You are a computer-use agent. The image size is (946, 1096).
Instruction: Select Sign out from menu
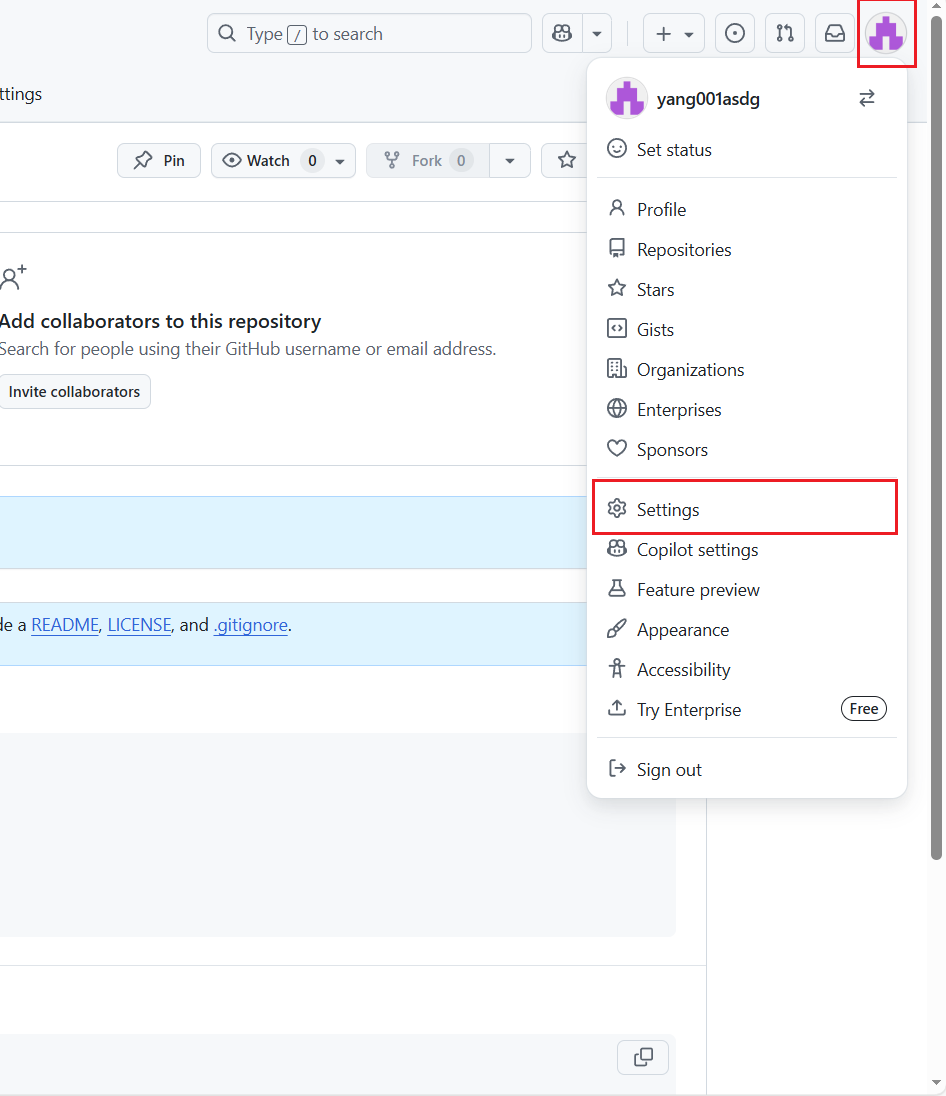745,770
